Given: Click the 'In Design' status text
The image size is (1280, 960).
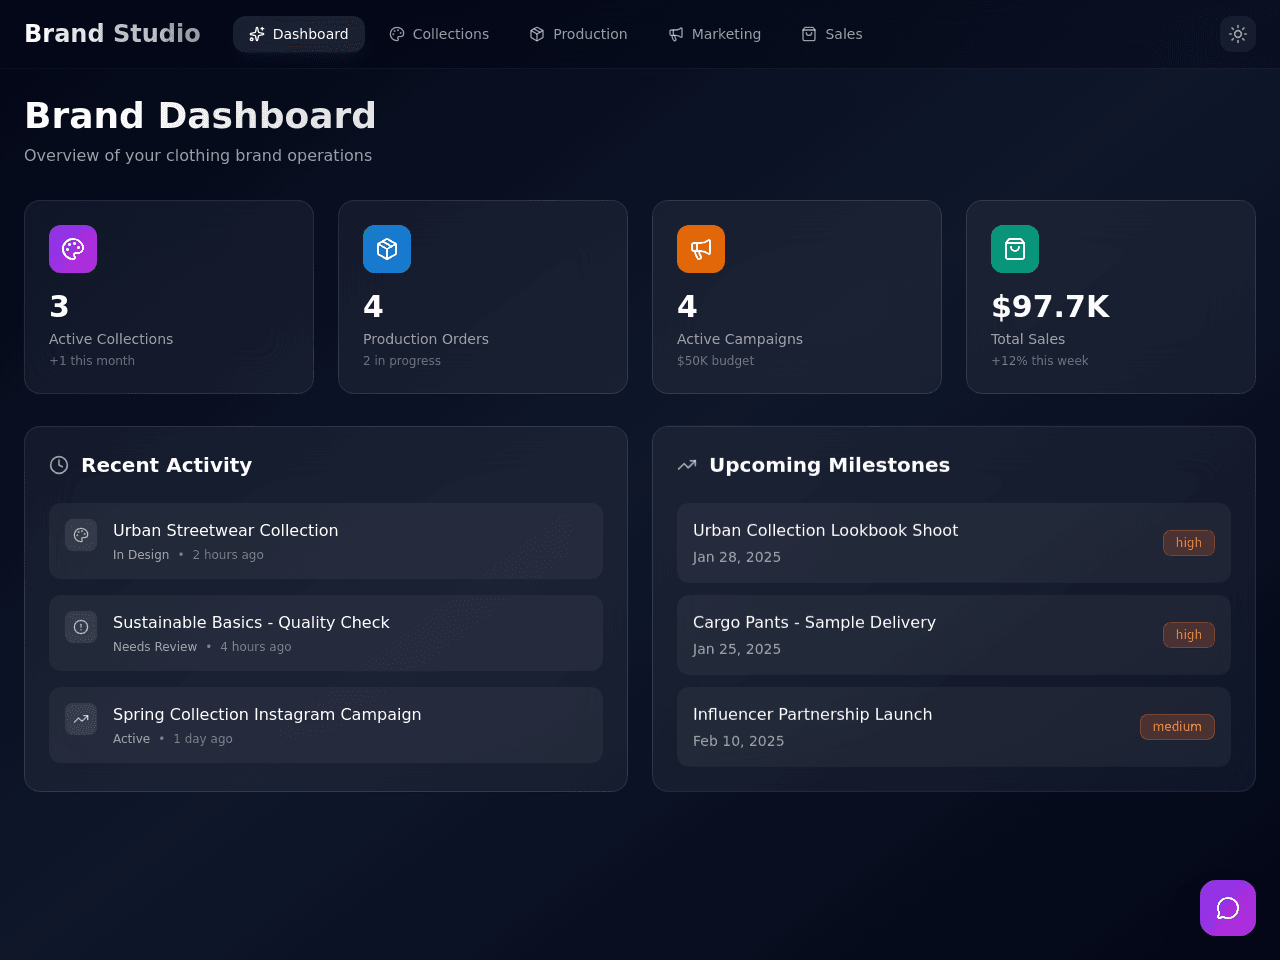Looking at the screenshot, I should coord(141,555).
